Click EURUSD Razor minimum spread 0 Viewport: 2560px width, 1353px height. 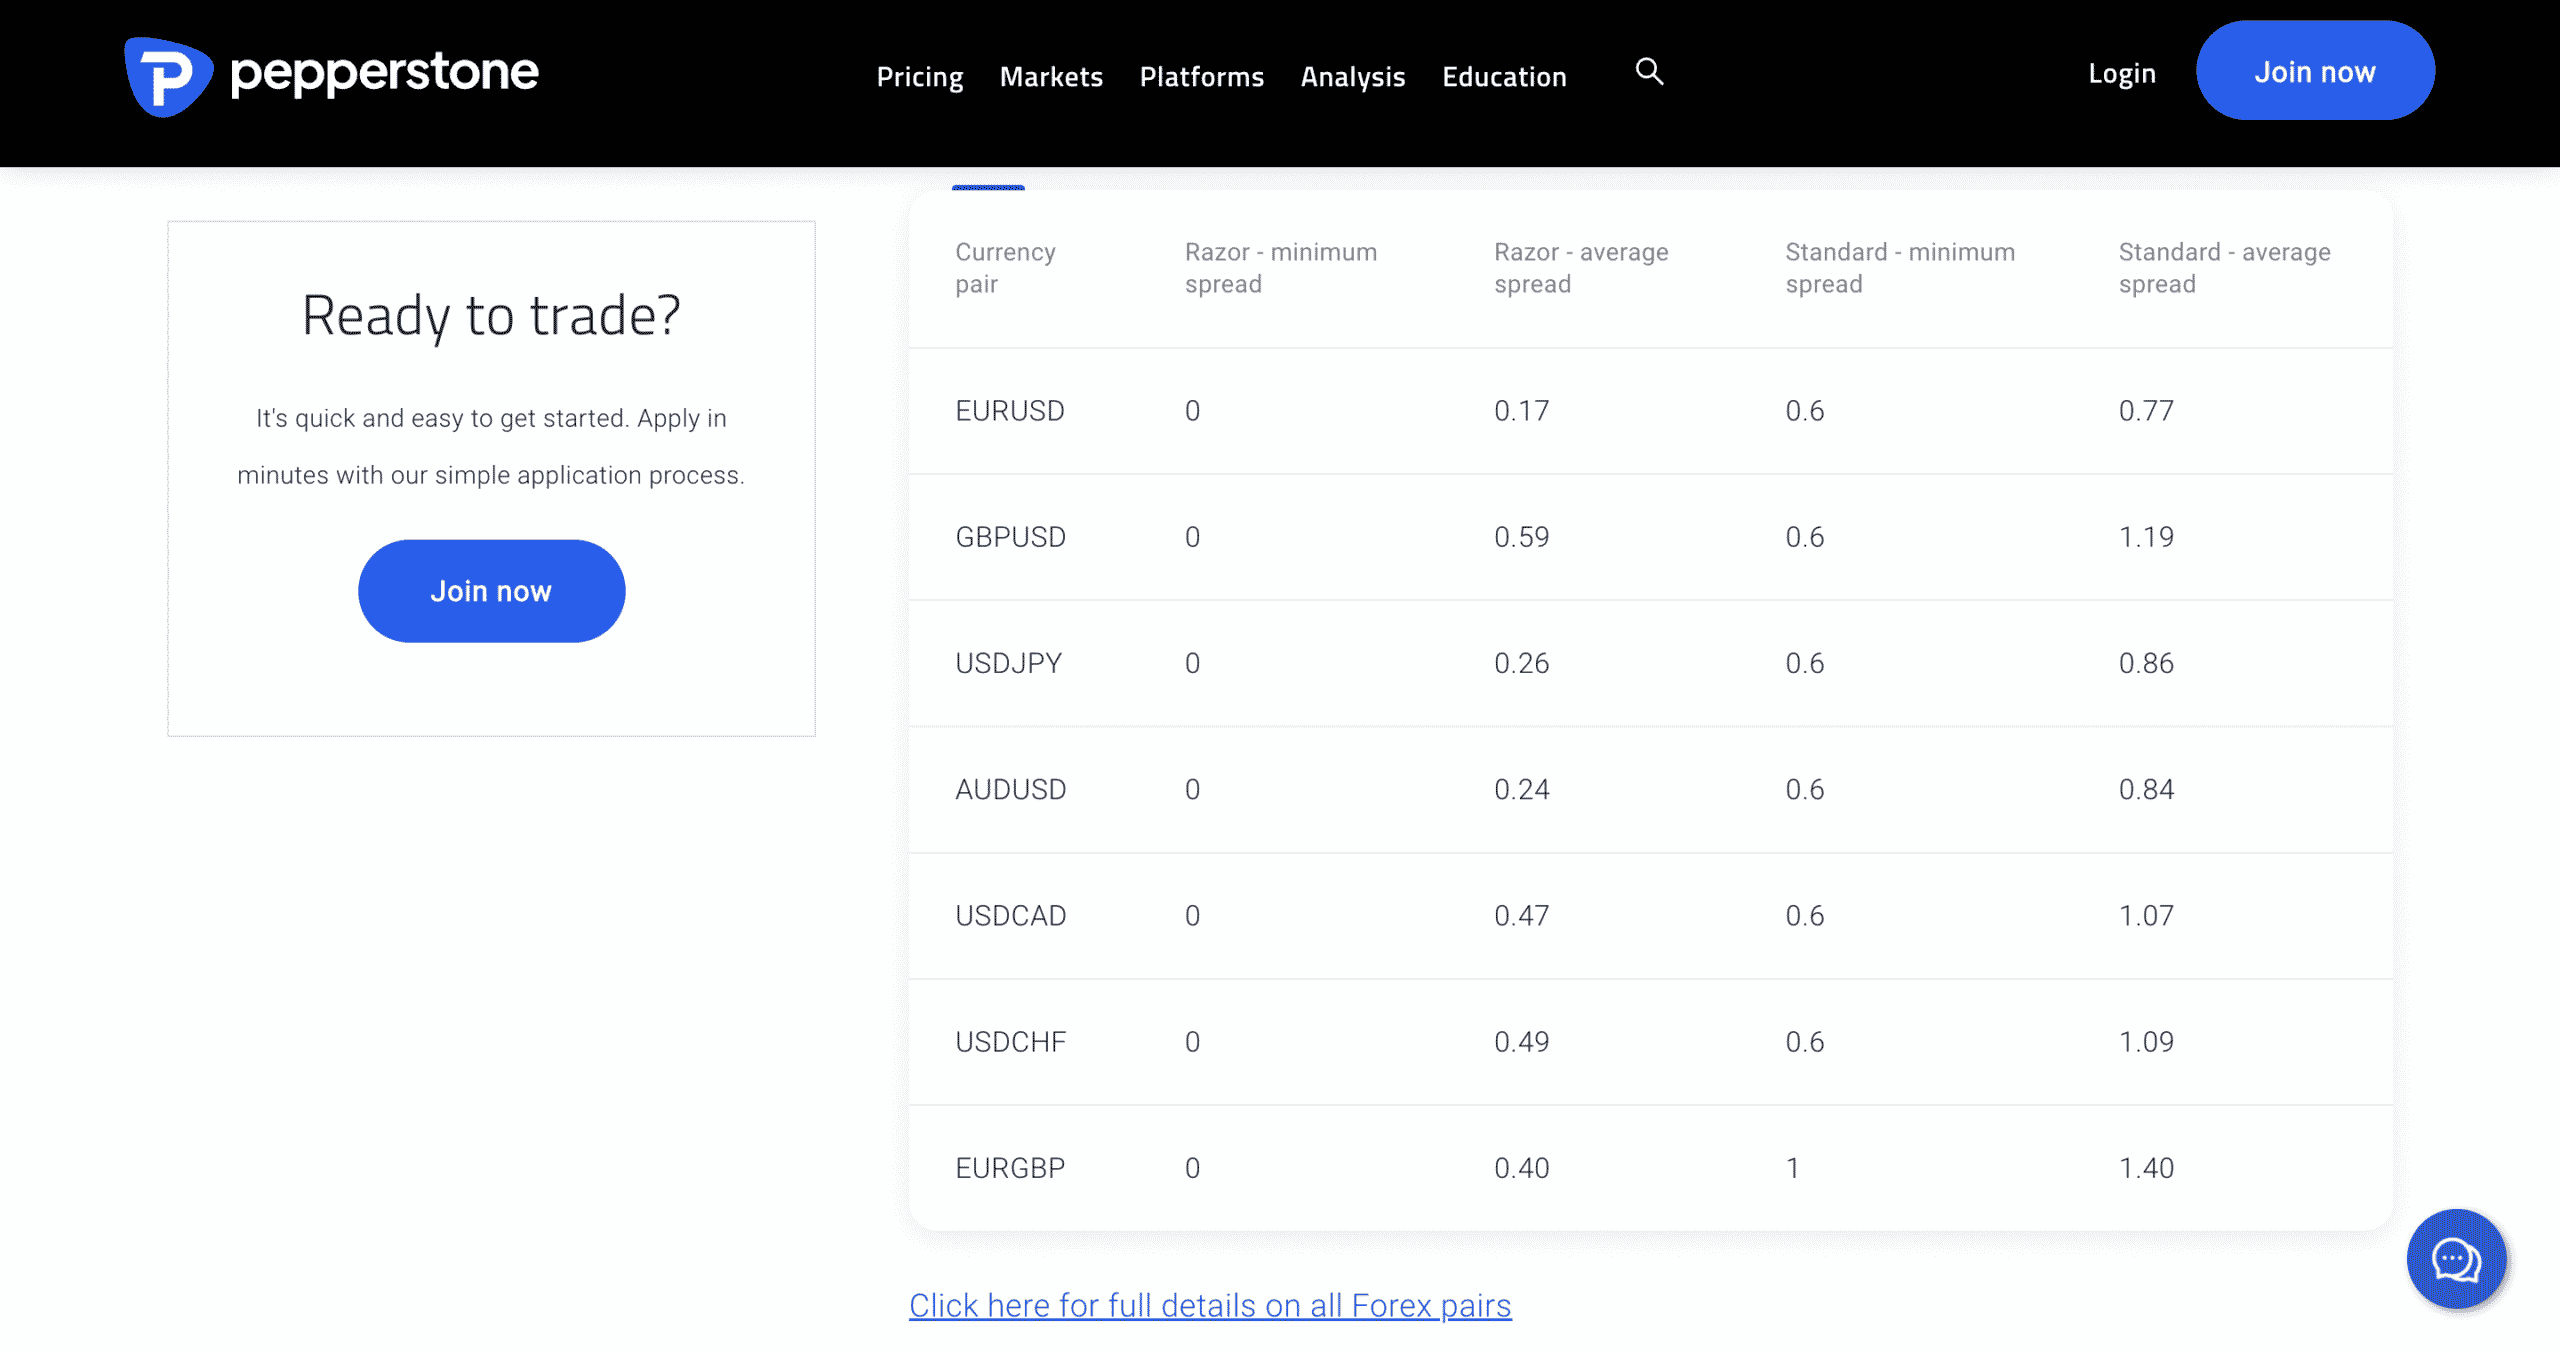pyautogui.click(x=1192, y=411)
